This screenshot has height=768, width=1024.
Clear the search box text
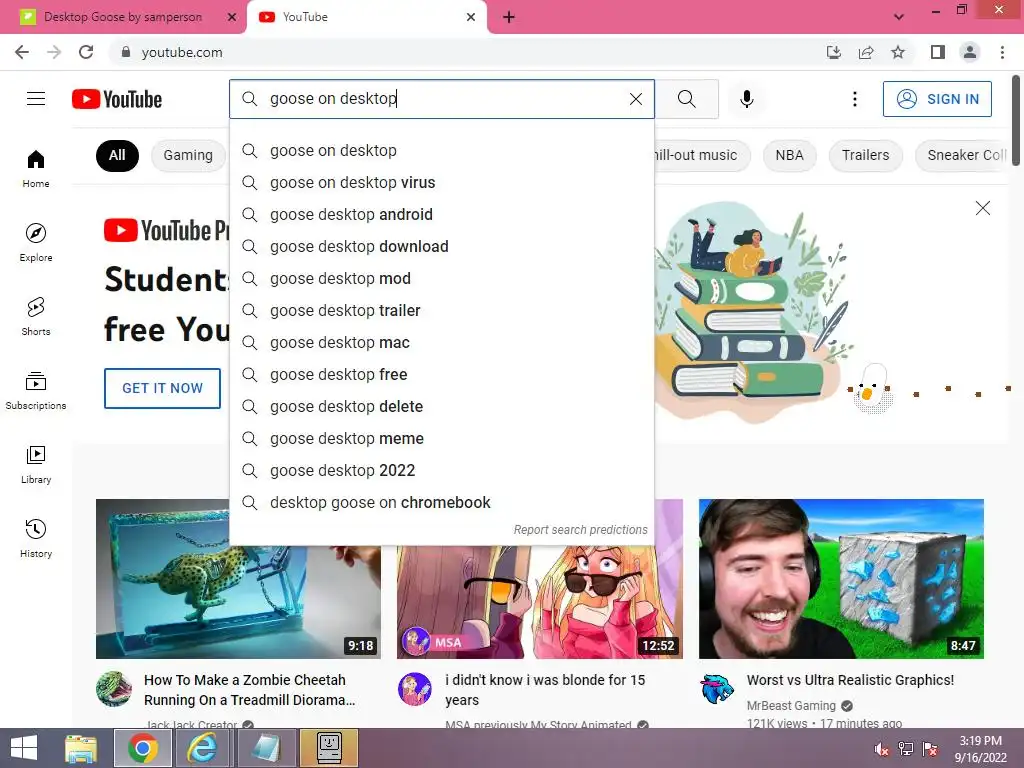point(635,99)
